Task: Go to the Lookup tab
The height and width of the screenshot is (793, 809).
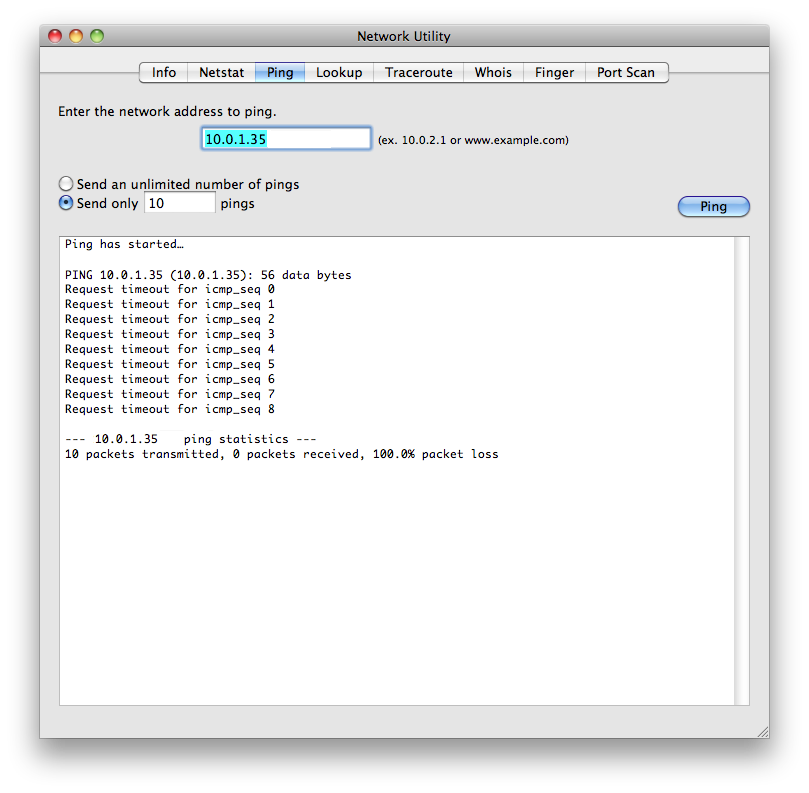Action: pyautogui.click(x=339, y=72)
